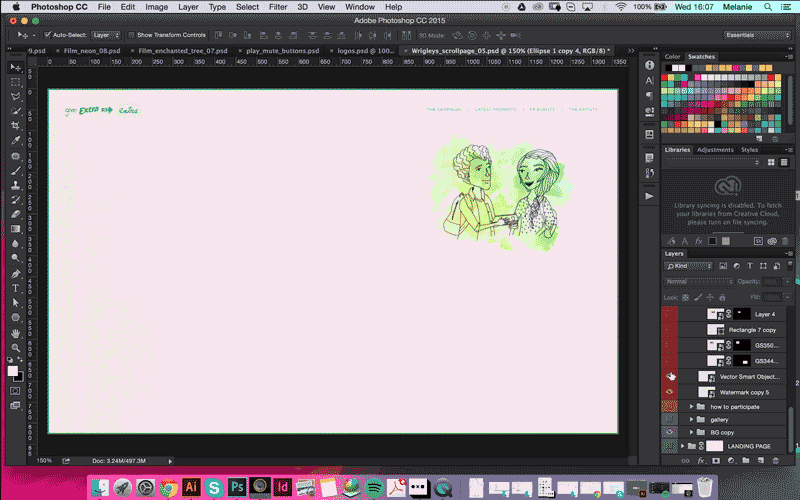
Task: Hide the Watermark copy 5 layer
Action: tap(669, 392)
